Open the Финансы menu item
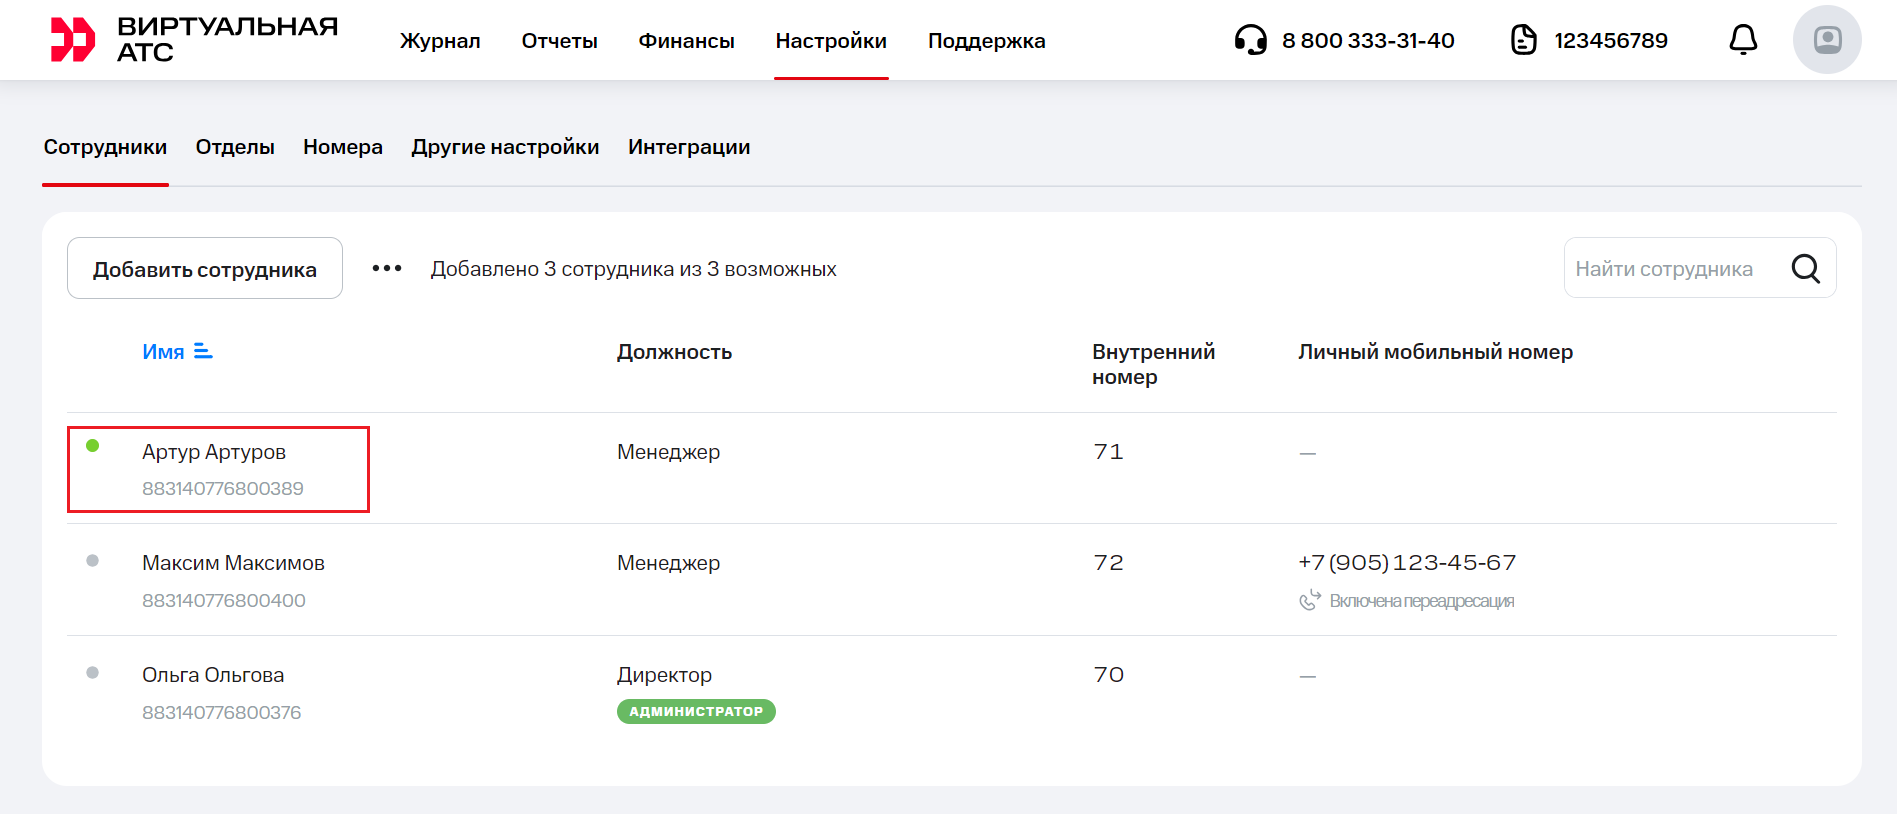Screen dimensions: 1897x814 coord(686,41)
